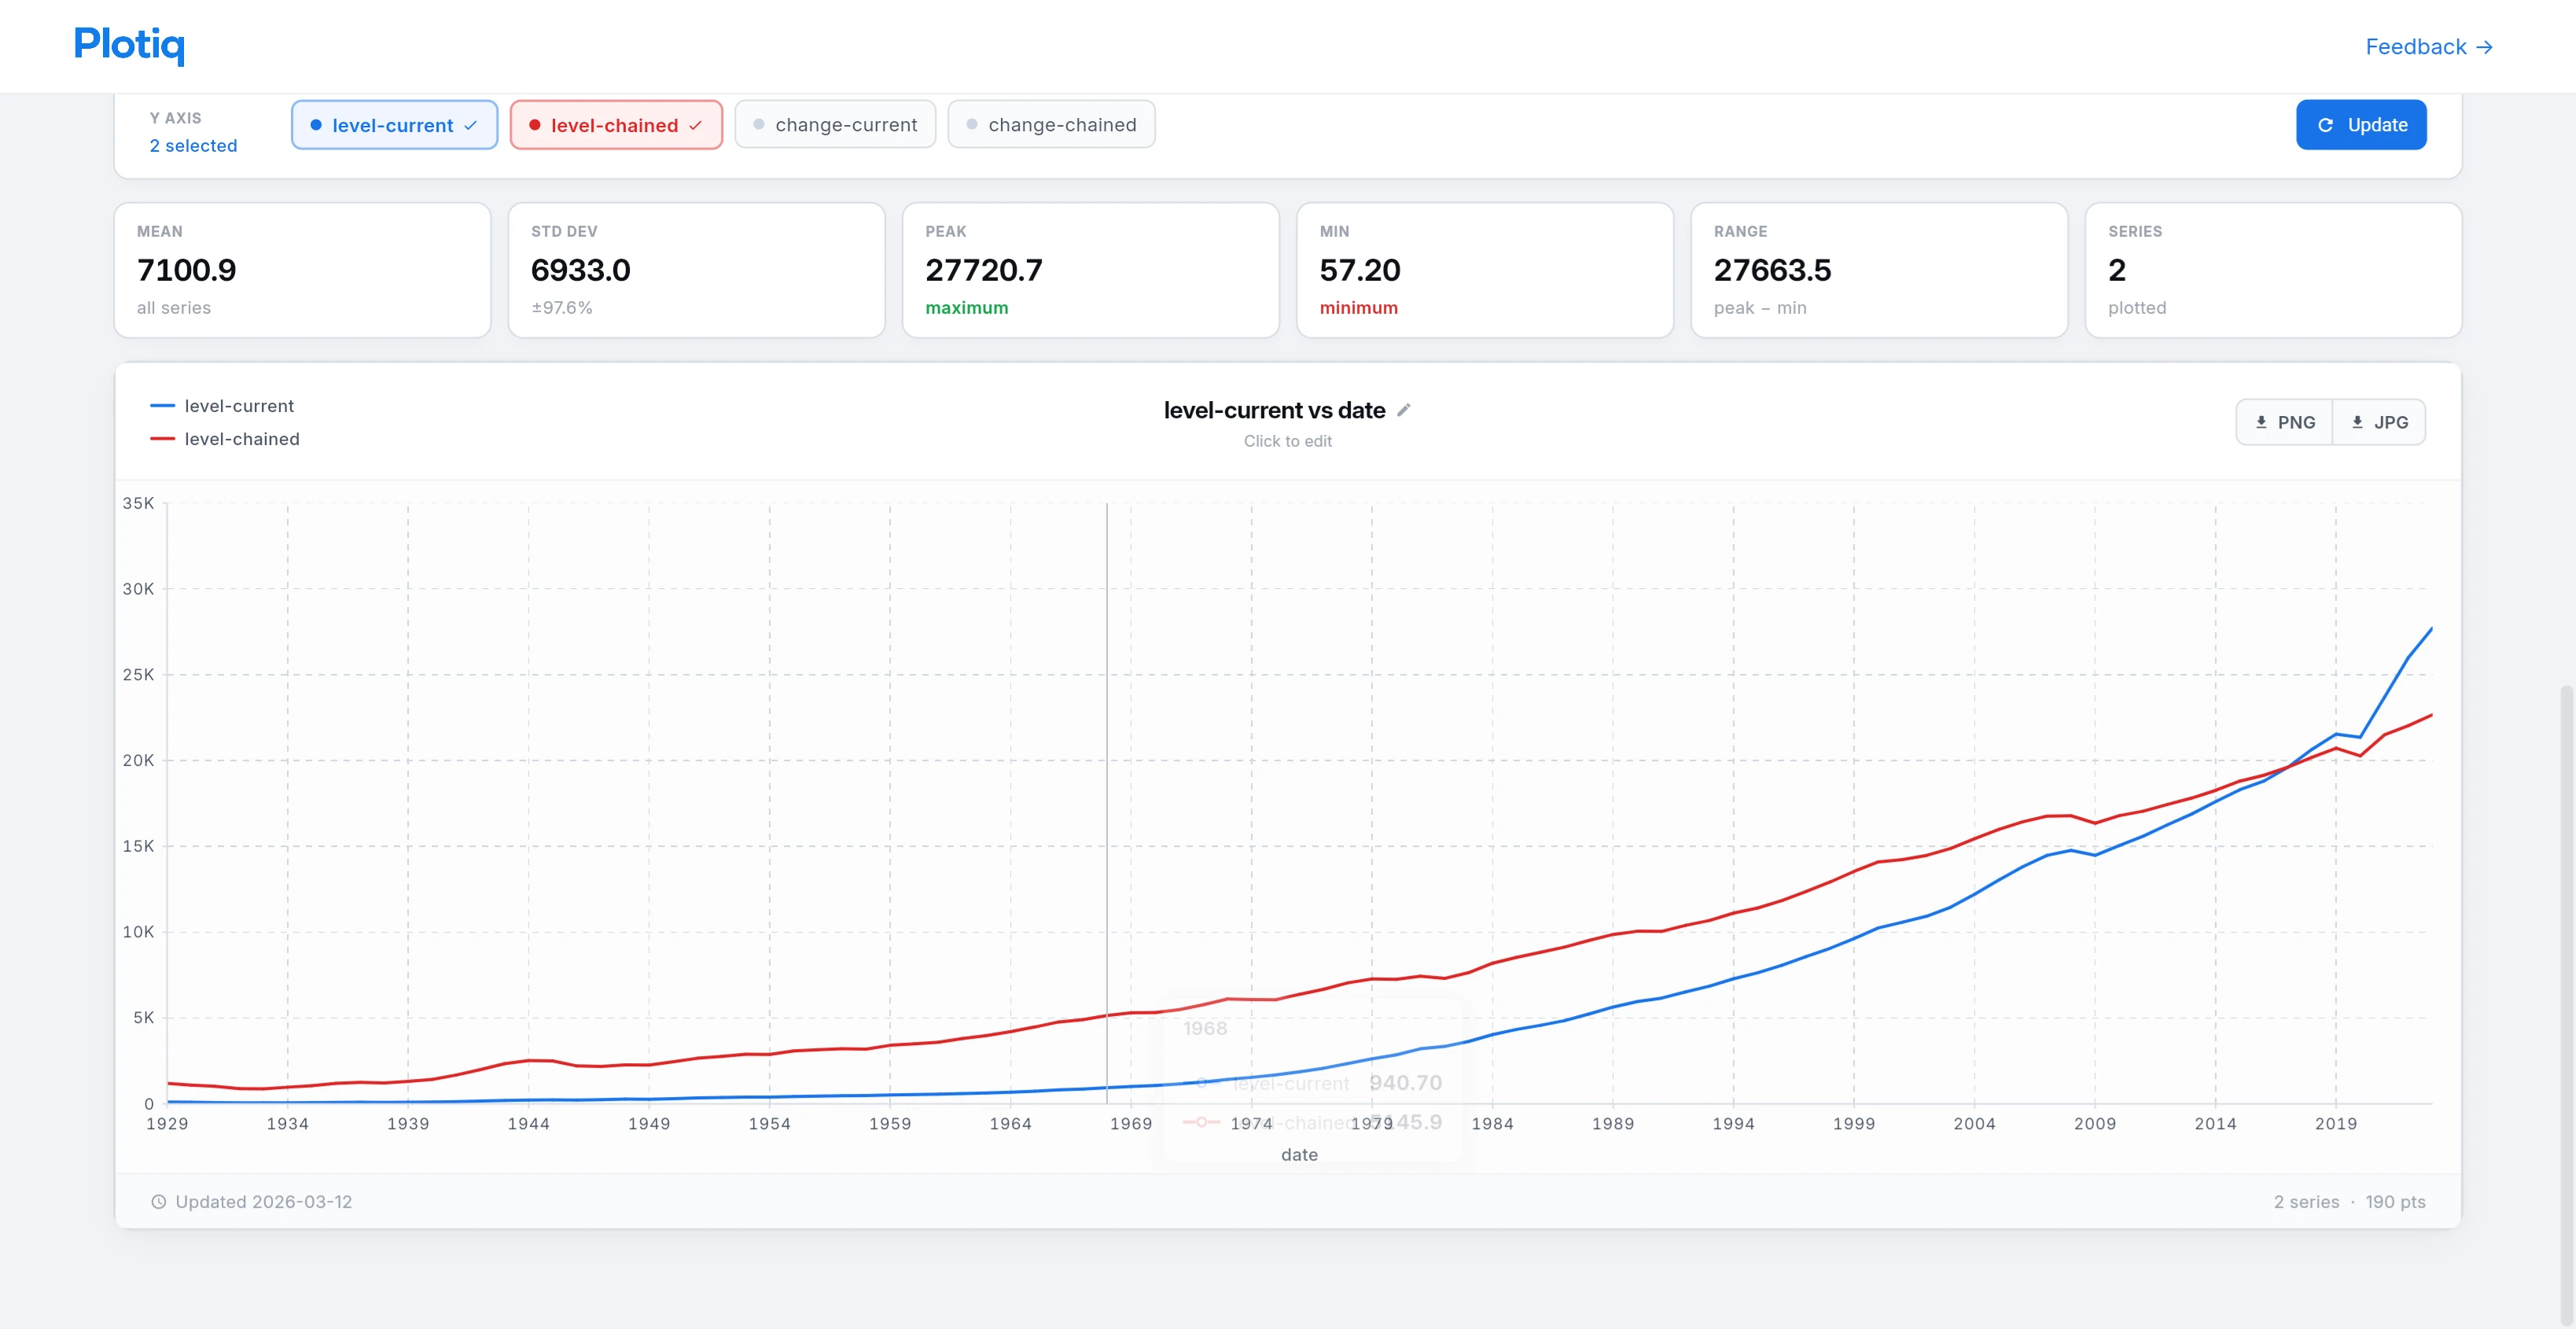Click the clock icon beside Updated date
The height and width of the screenshot is (1329, 2576).
[158, 1202]
